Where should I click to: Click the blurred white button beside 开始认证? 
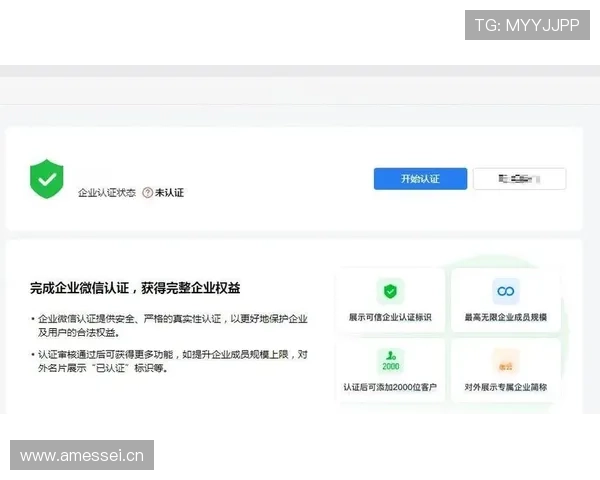point(519,179)
